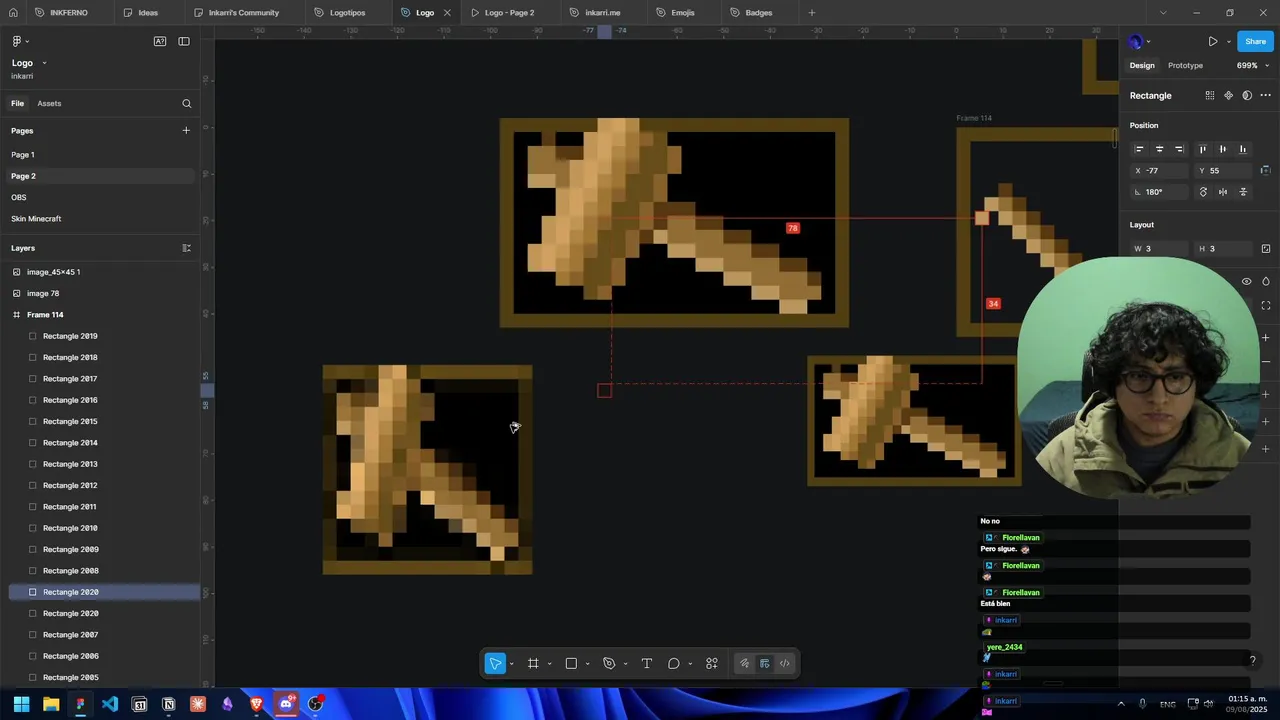Screen dimensions: 1280x720
Task: Present the prototype with play icon
Action: point(1212,42)
